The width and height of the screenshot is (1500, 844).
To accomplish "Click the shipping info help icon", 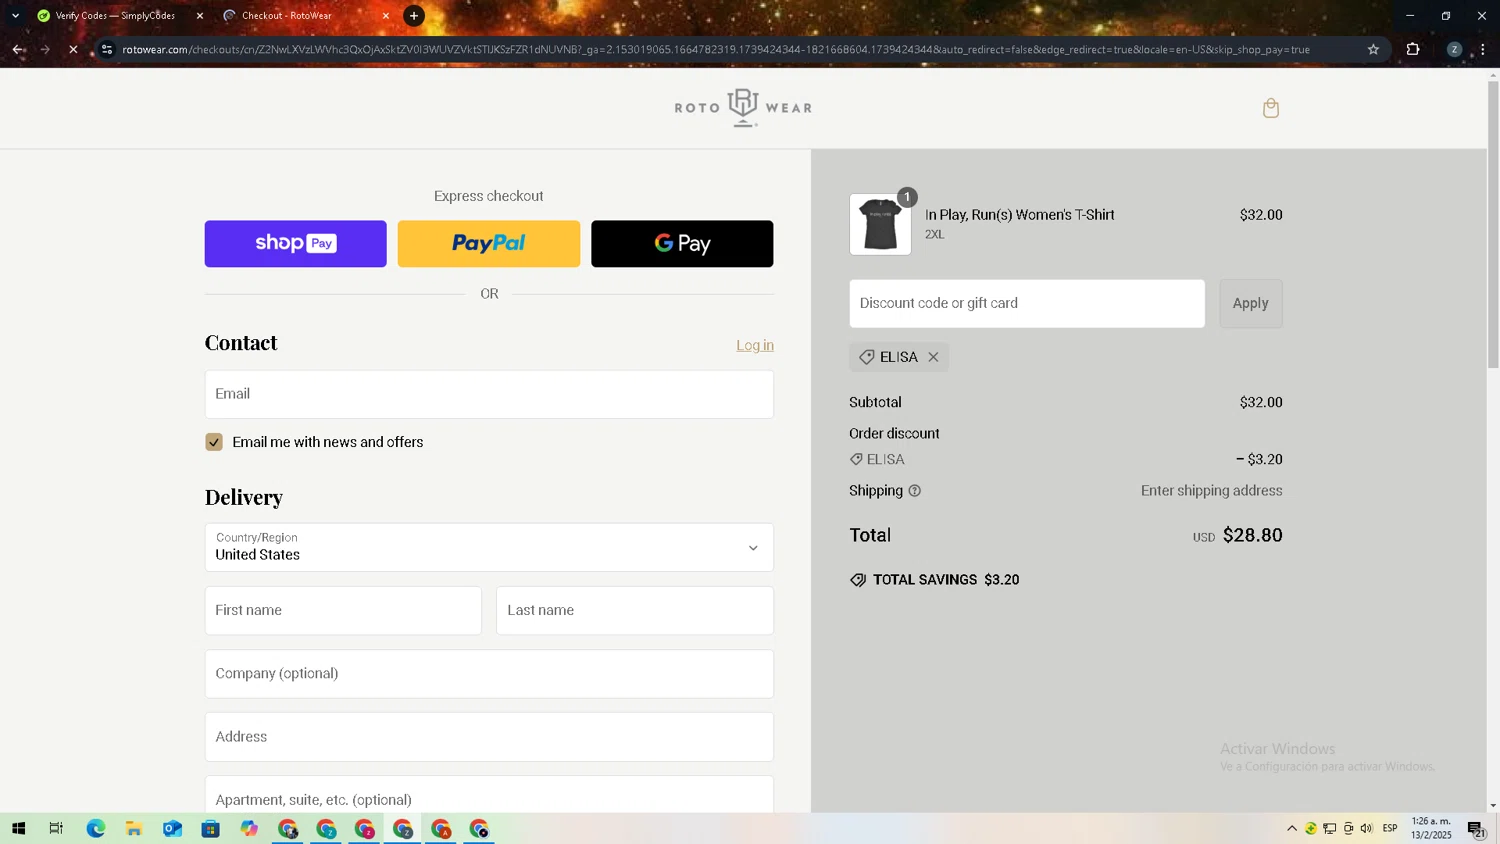I will click(914, 491).
